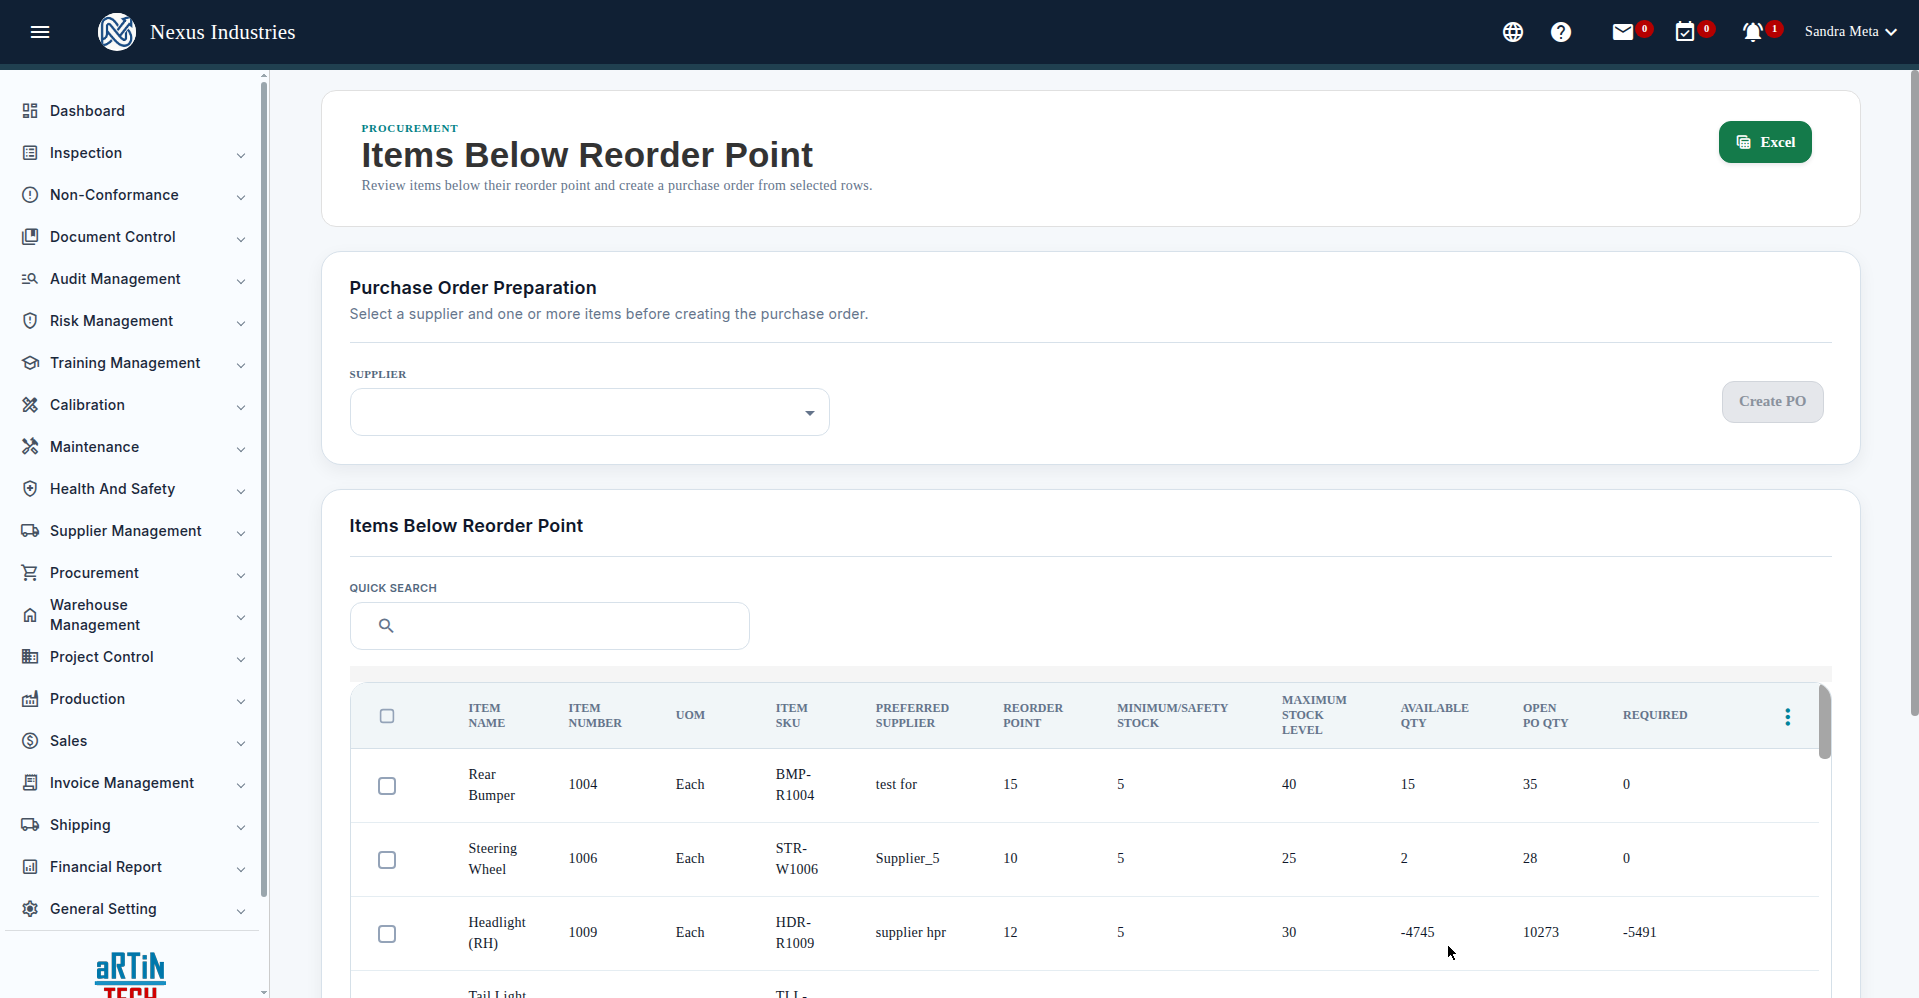Image resolution: width=1919 pixels, height=998 pixels.
Task: Export the list with Excel button
Action: click(1765, 142)
